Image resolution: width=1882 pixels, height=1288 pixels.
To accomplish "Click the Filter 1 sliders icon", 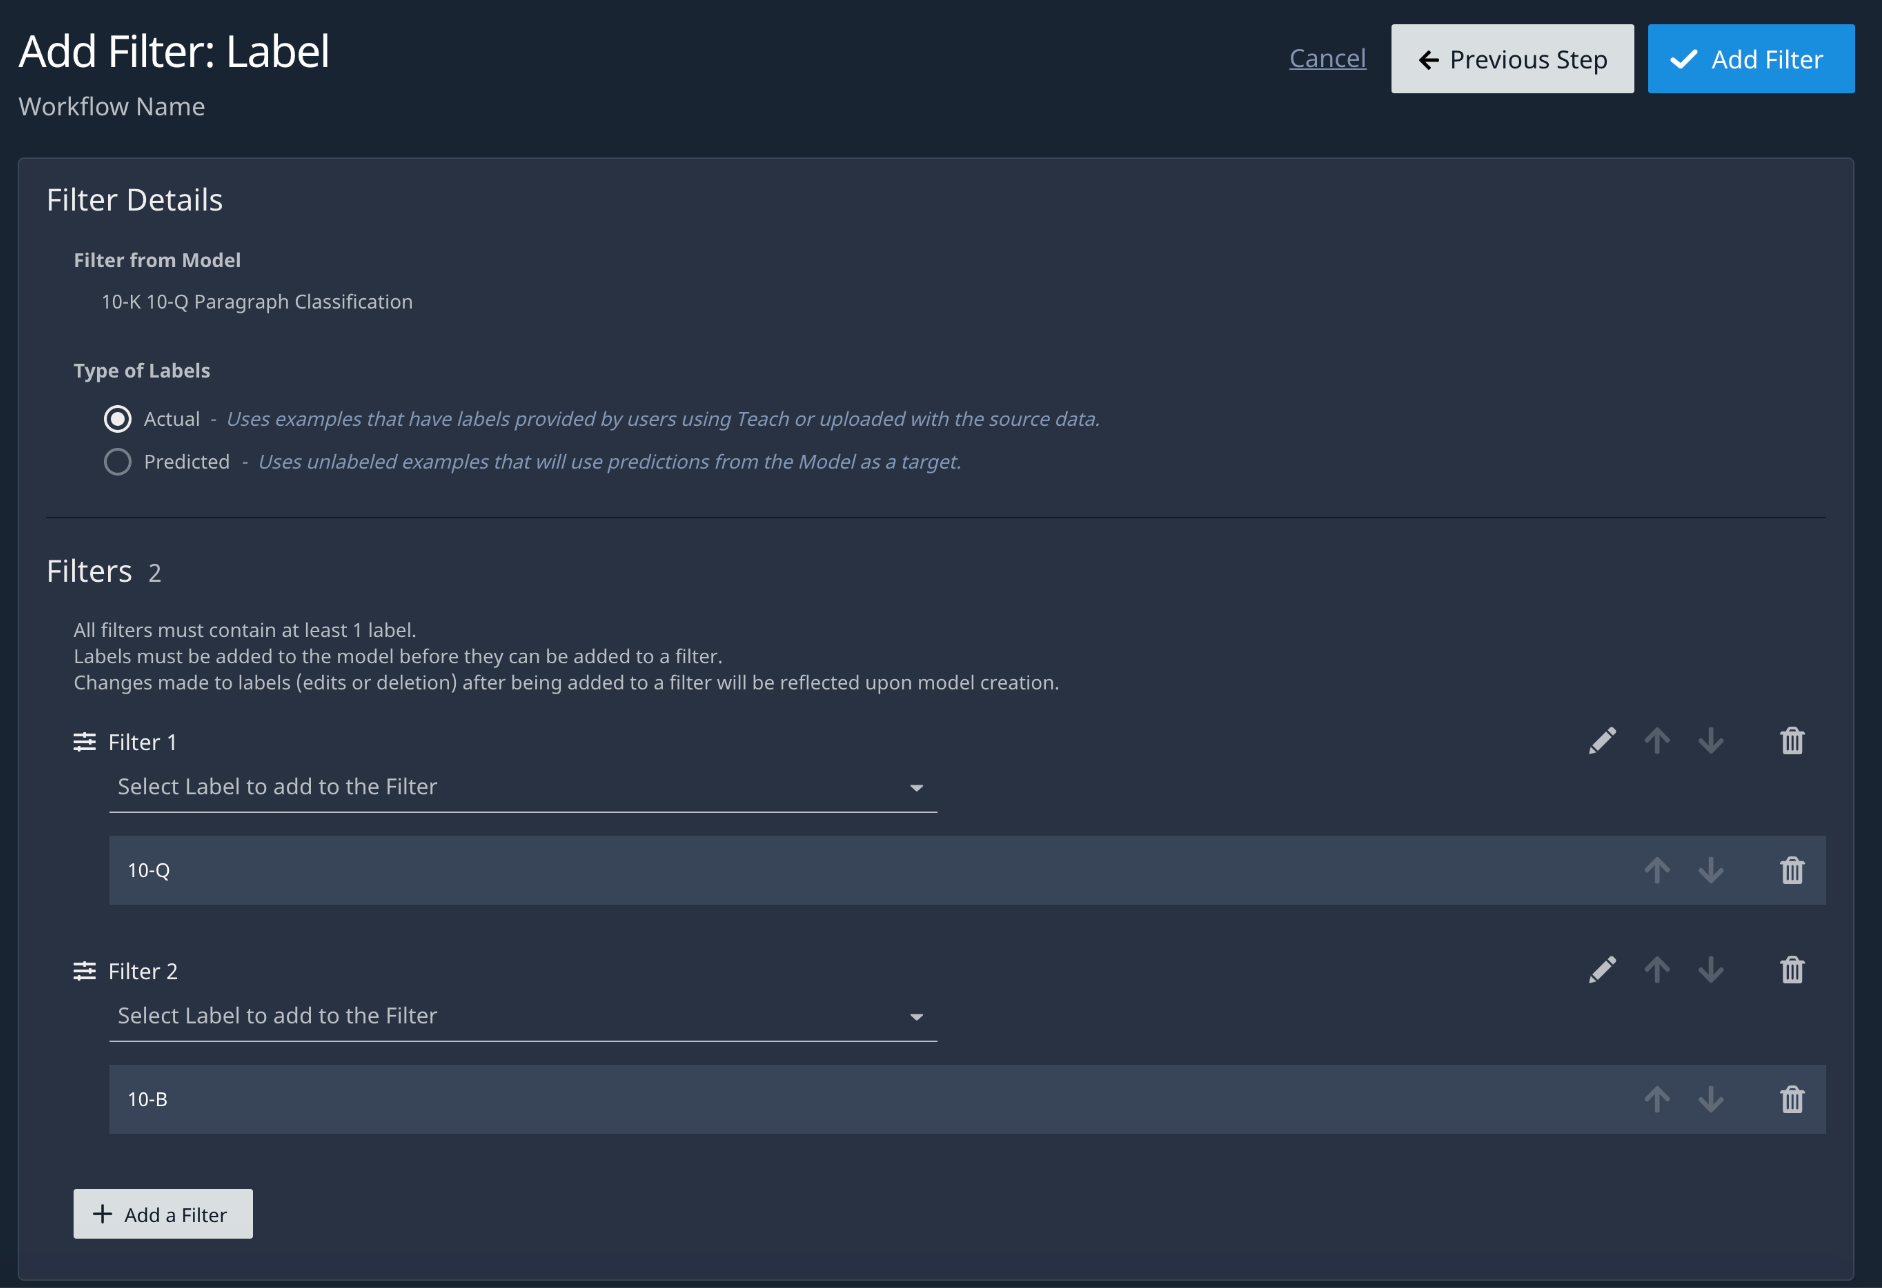I will 85,742.
